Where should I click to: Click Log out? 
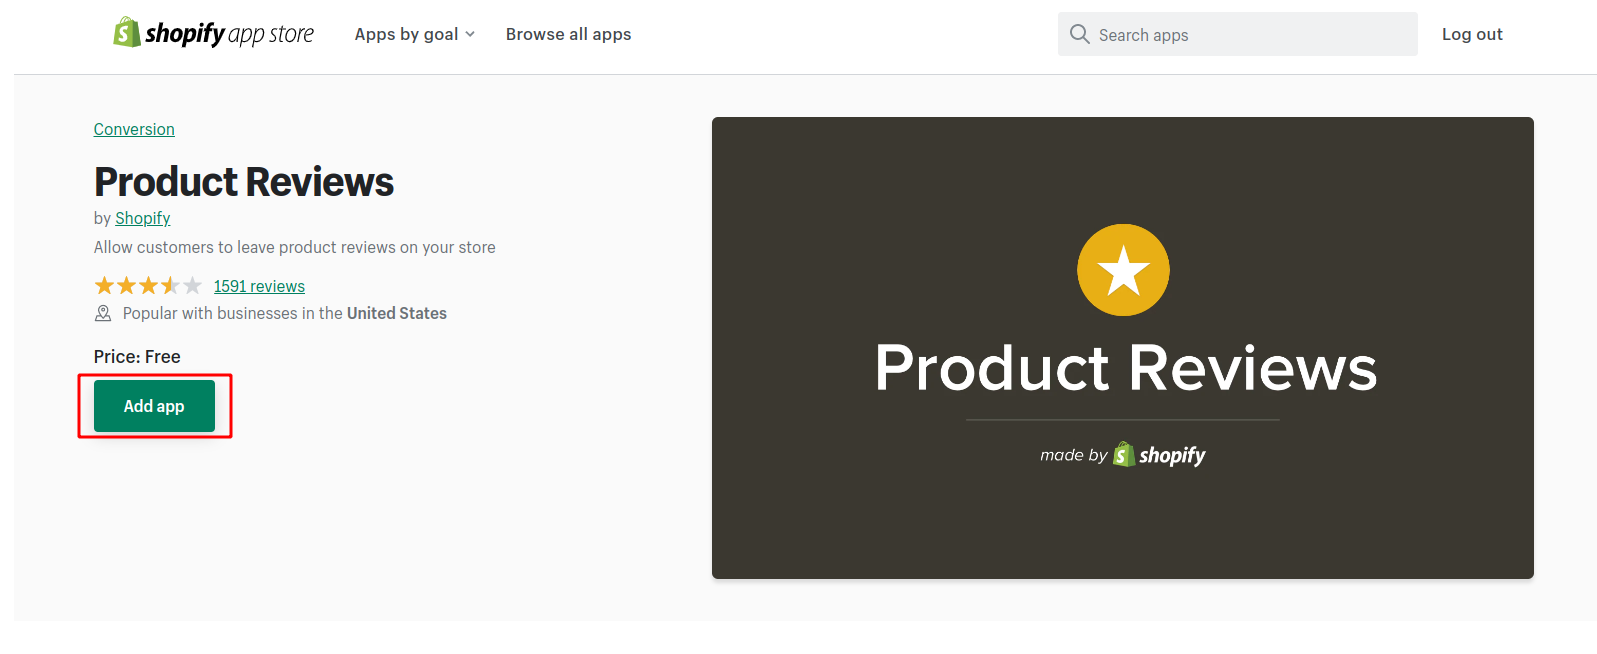(x=1472, y=34)
